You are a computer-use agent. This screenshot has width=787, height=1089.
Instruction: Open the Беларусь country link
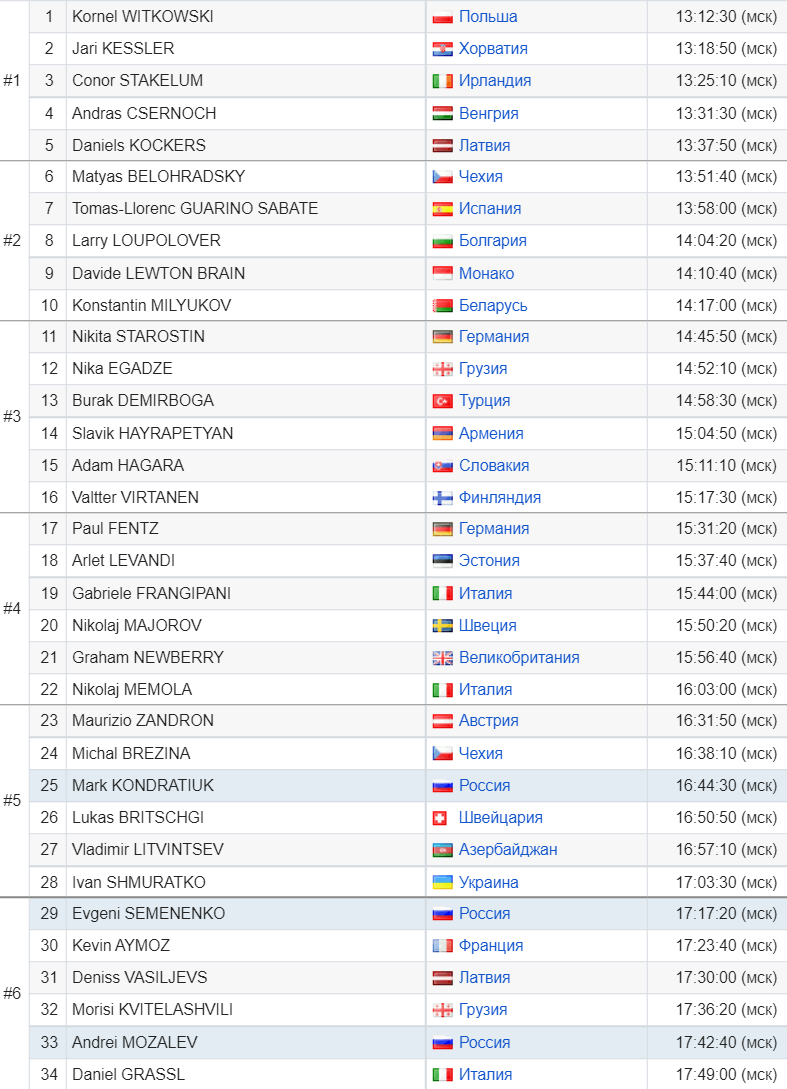(493, 306)
